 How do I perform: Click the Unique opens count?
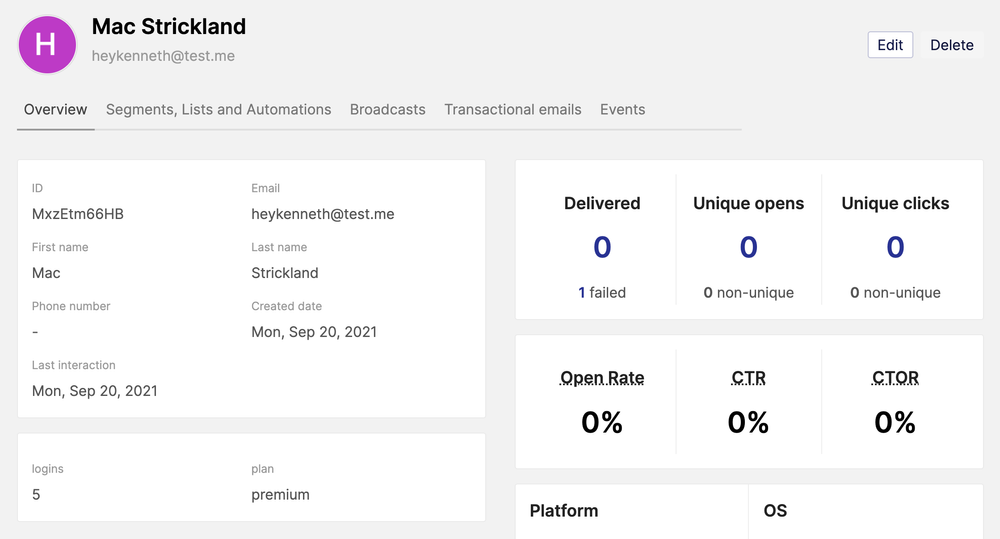(x=749, y=247)
